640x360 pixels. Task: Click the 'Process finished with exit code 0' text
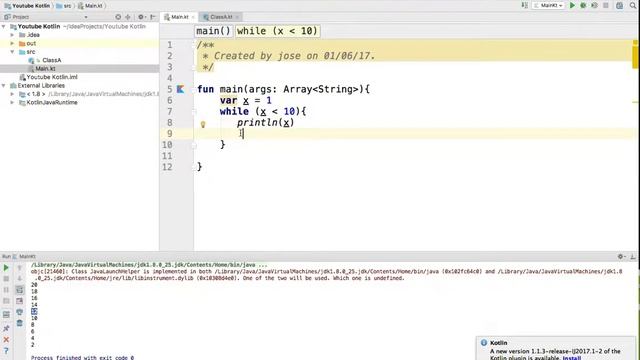click(x=82, y=358)
